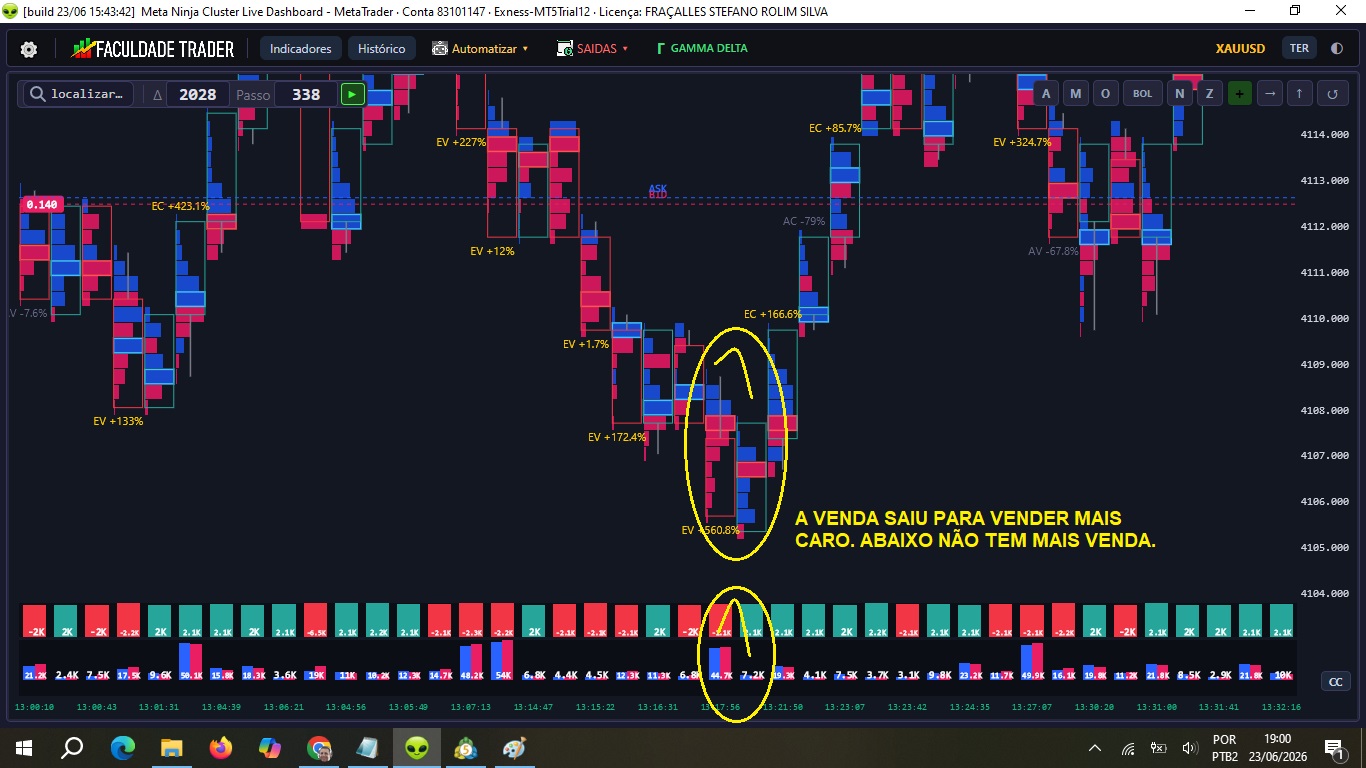Toggle the BOL chart overlay button

coord(1142,93)
